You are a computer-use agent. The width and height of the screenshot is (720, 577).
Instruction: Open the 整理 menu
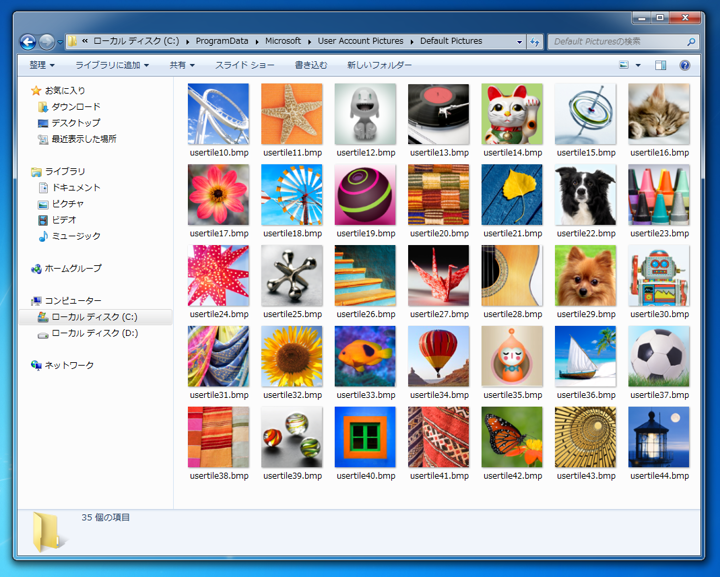click(x=42, y=65)
